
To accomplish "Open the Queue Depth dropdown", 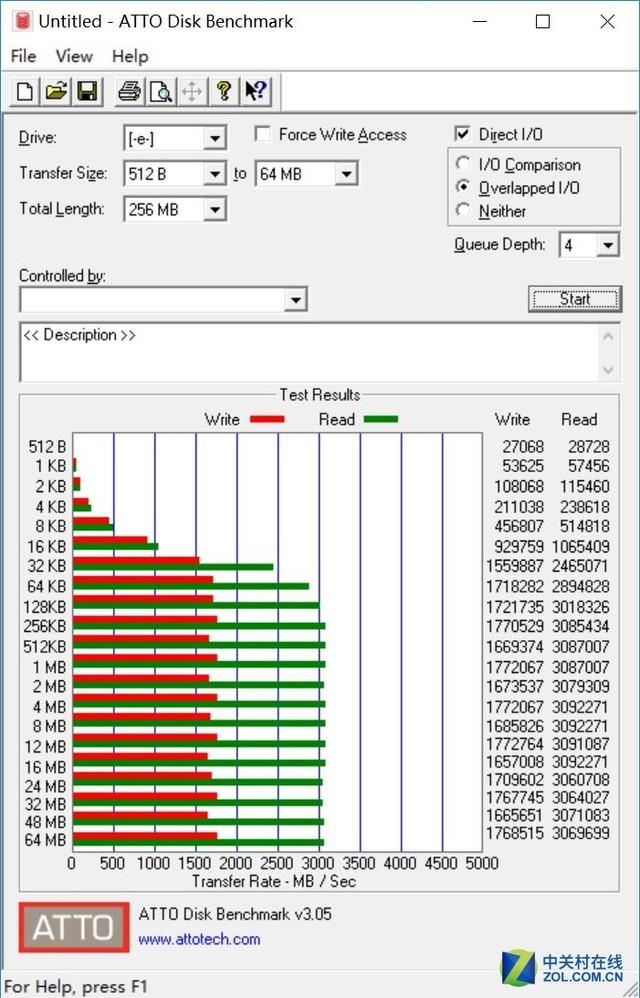I will (608, 245).
